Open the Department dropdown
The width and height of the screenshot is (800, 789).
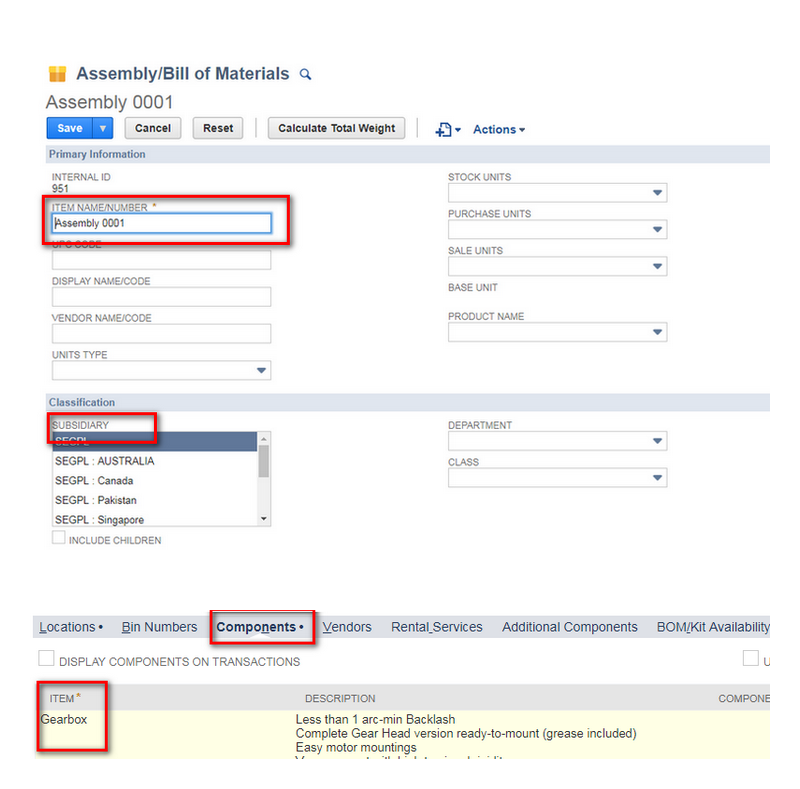657,440
